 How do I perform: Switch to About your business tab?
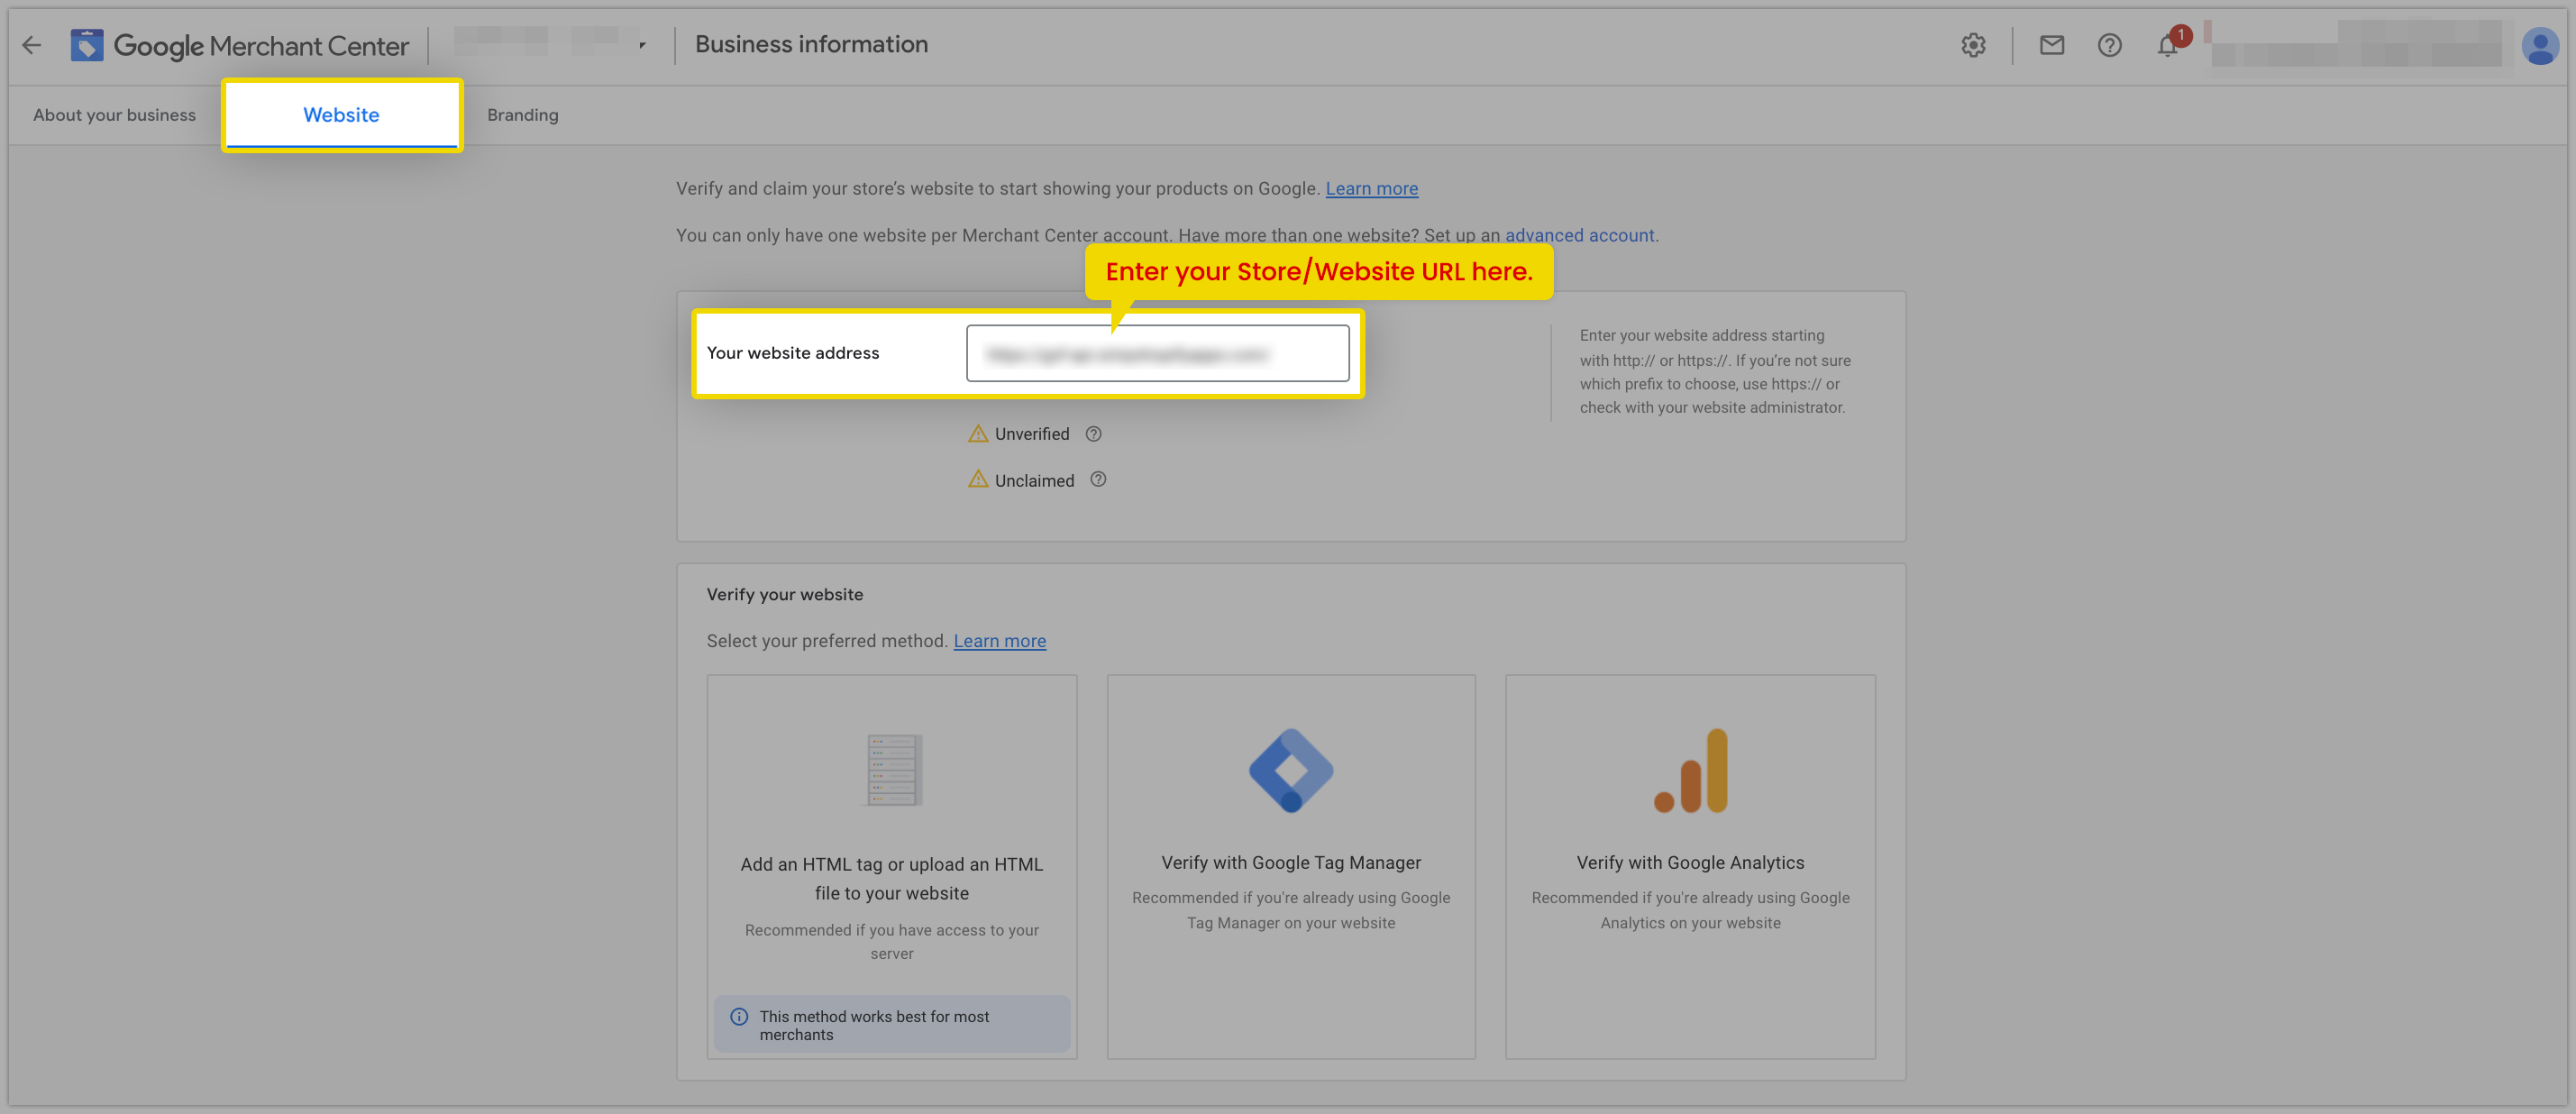click(115, 115)
